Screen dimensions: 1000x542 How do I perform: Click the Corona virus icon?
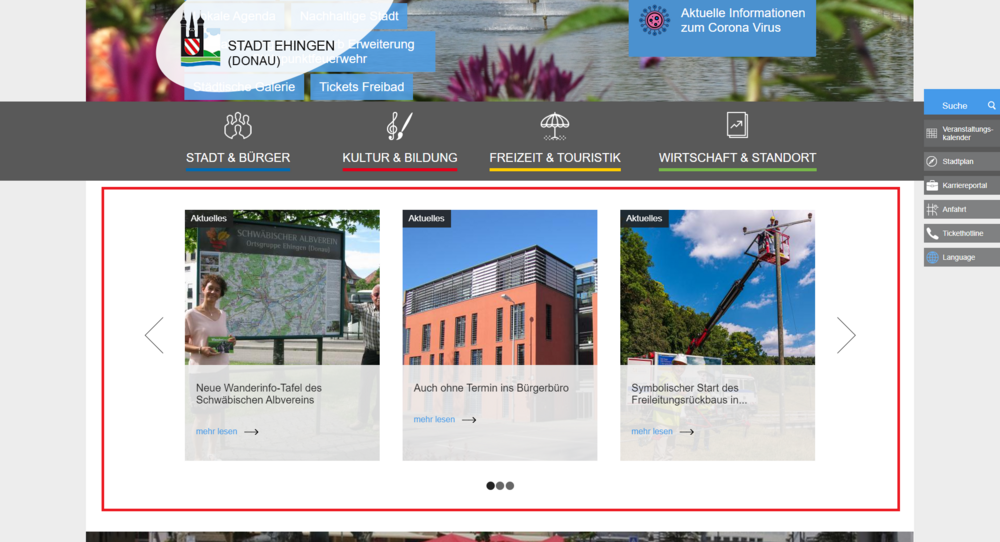pyautogui.click(x=654, y=20)
